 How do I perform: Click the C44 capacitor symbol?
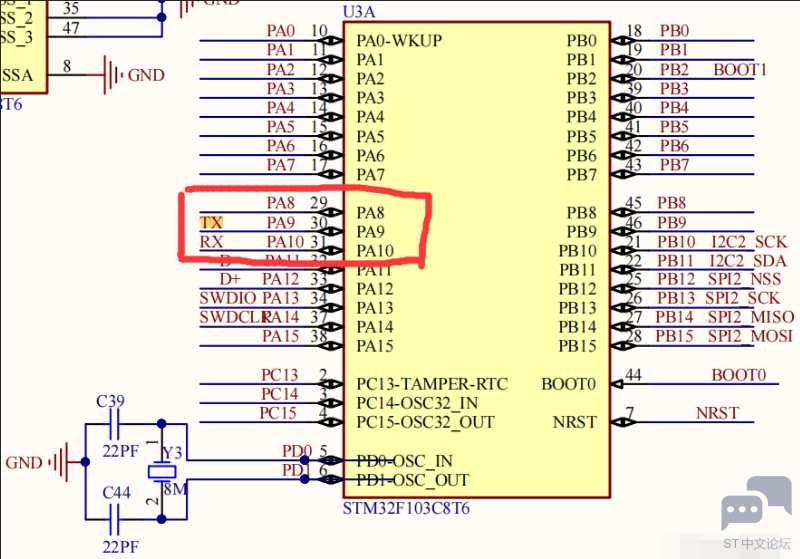click(x=114, y=520)
